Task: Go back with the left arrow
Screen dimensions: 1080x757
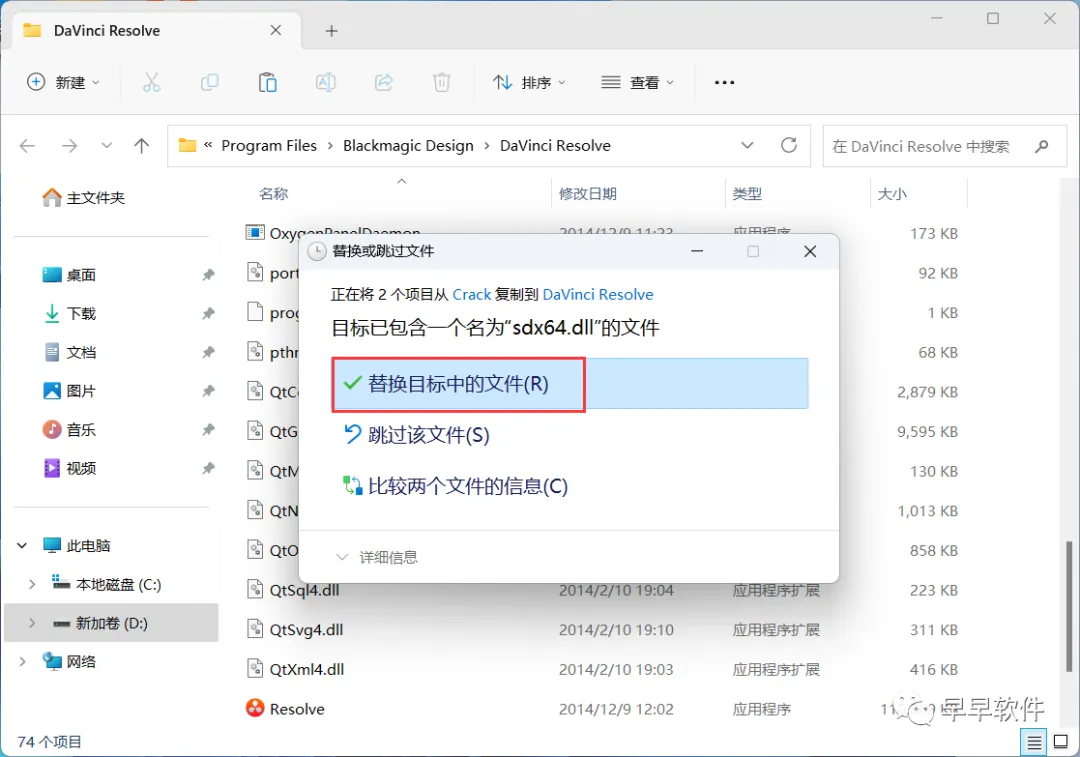Action: [x=28, y=145]
